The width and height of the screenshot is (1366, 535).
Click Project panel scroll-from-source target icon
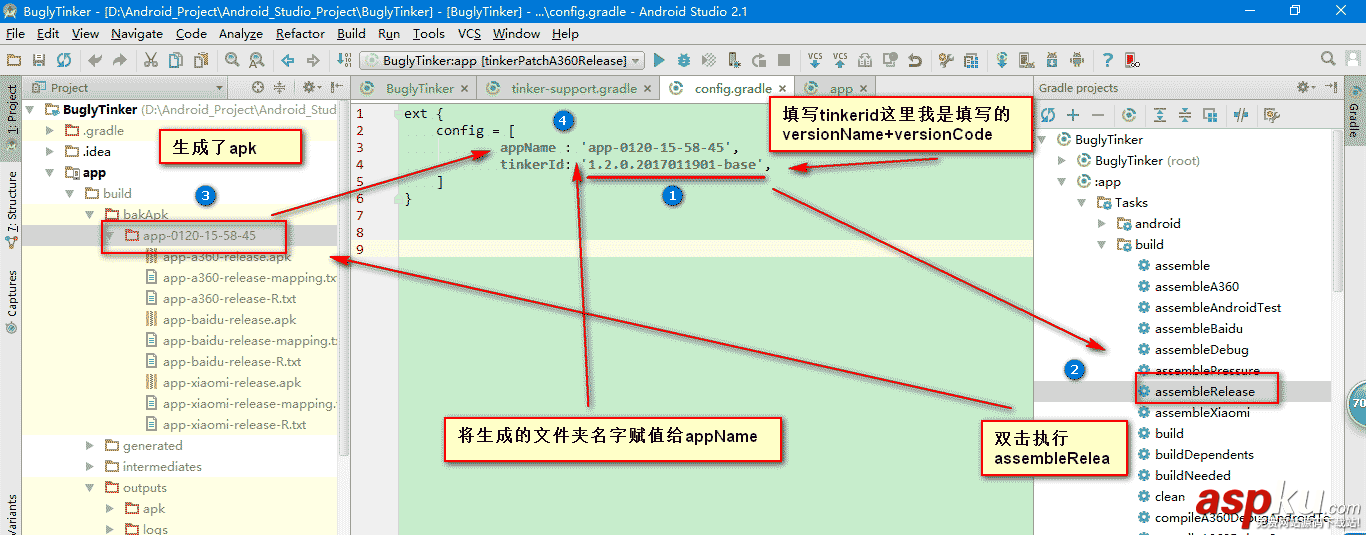click(x=258, y=88)
